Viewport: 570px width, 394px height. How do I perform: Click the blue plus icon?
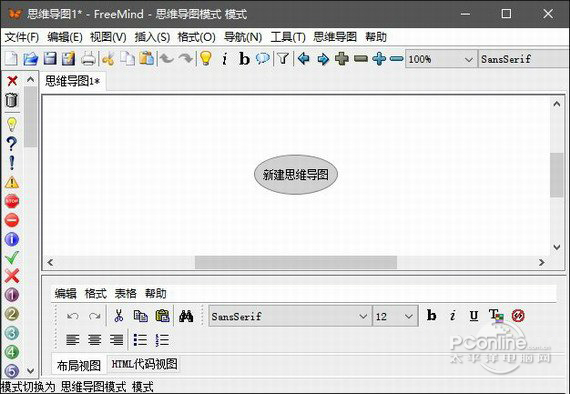coord(379,59)
